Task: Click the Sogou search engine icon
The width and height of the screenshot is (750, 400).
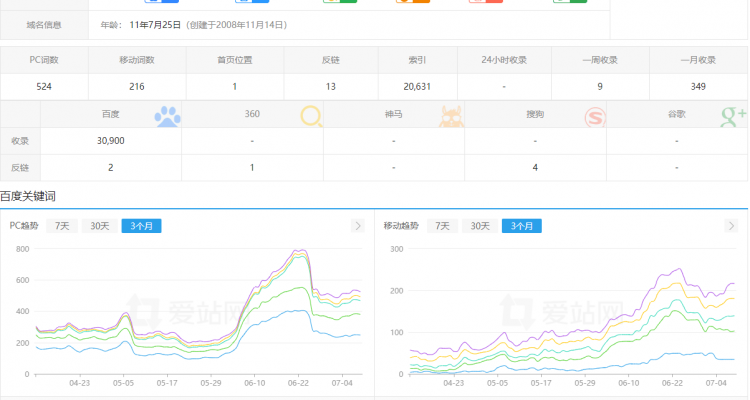Action: pos(596,116)
